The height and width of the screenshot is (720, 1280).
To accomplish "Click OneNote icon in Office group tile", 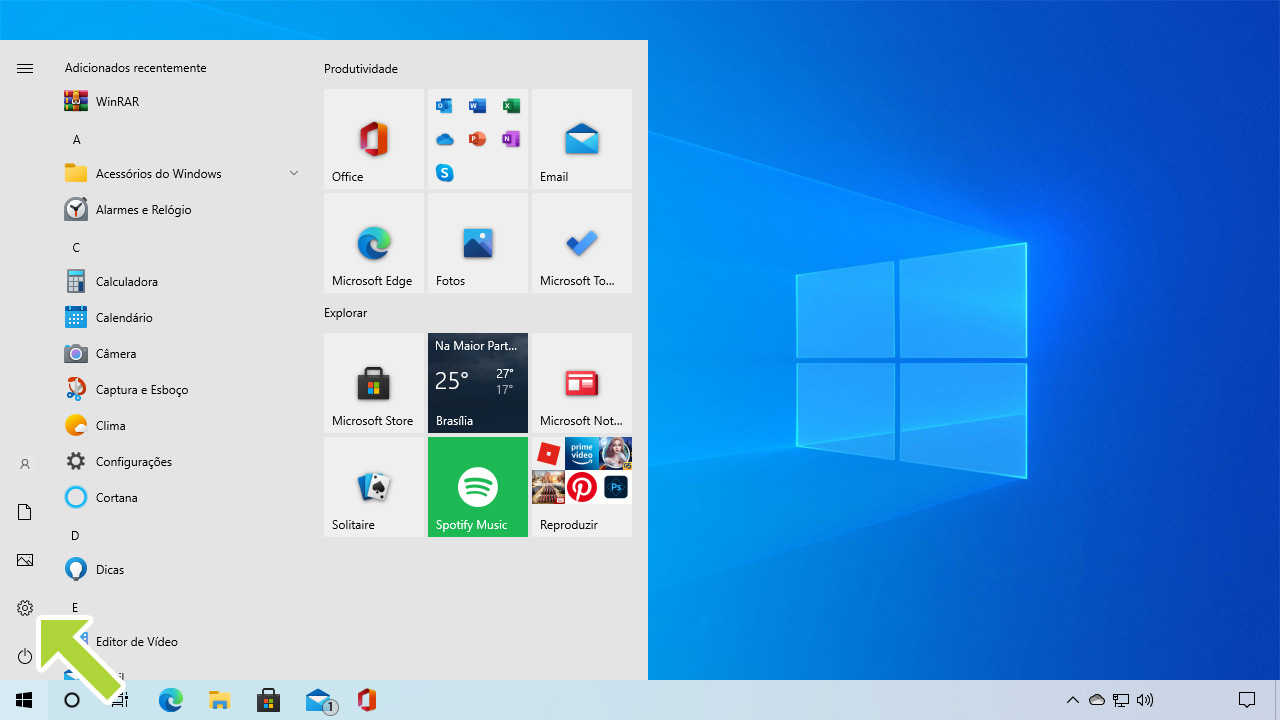I will coord(511,139).
